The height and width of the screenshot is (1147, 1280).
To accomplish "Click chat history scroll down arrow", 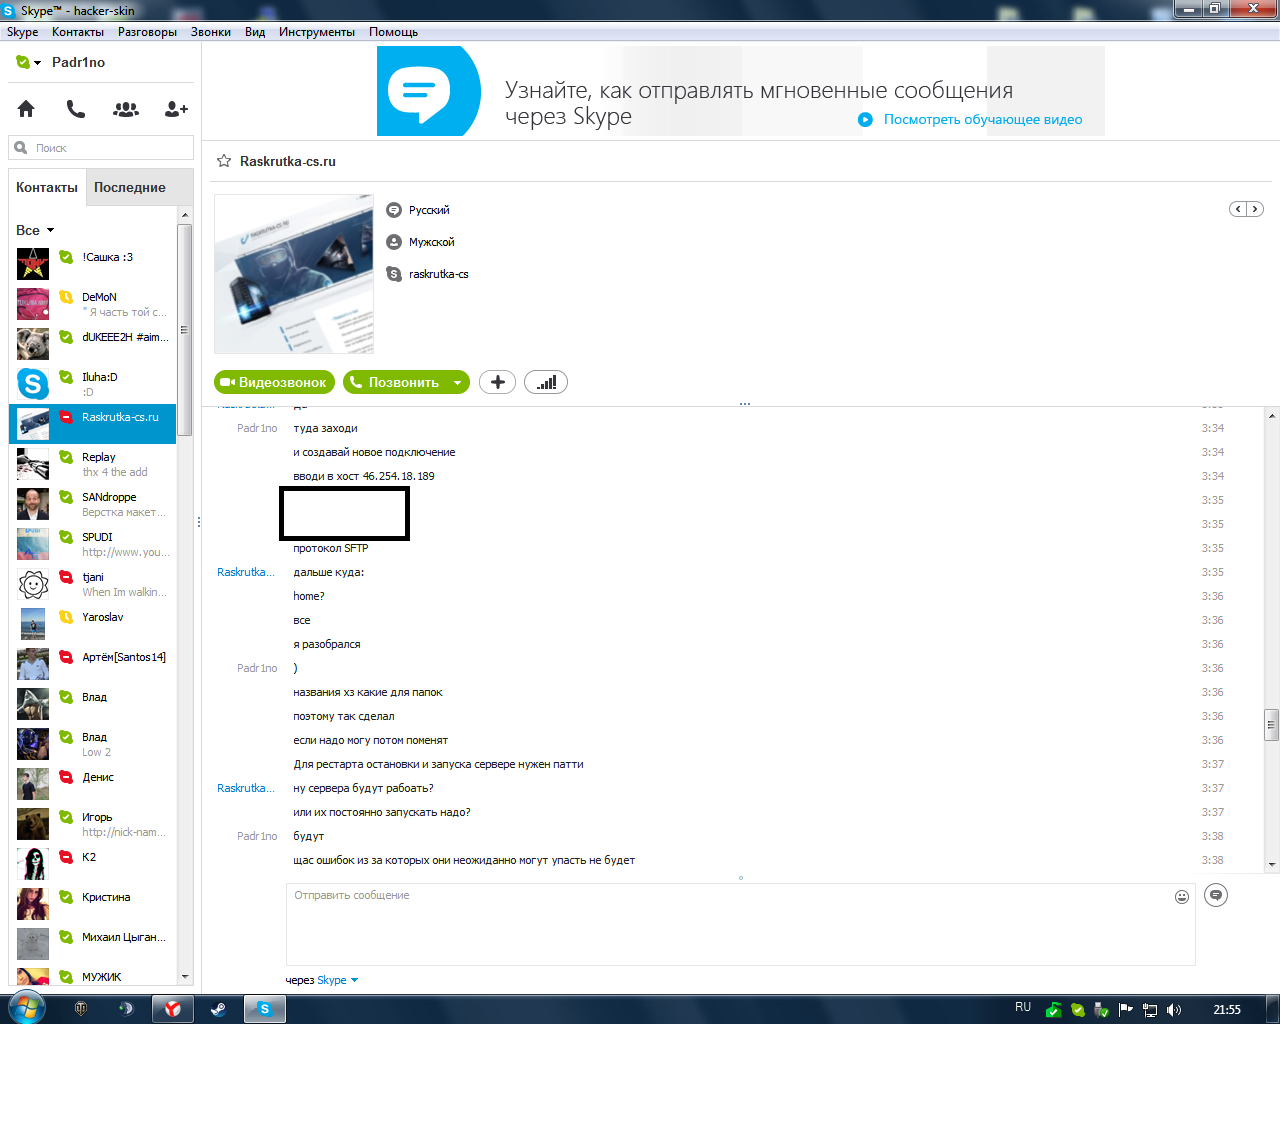I will (1272, 865).
